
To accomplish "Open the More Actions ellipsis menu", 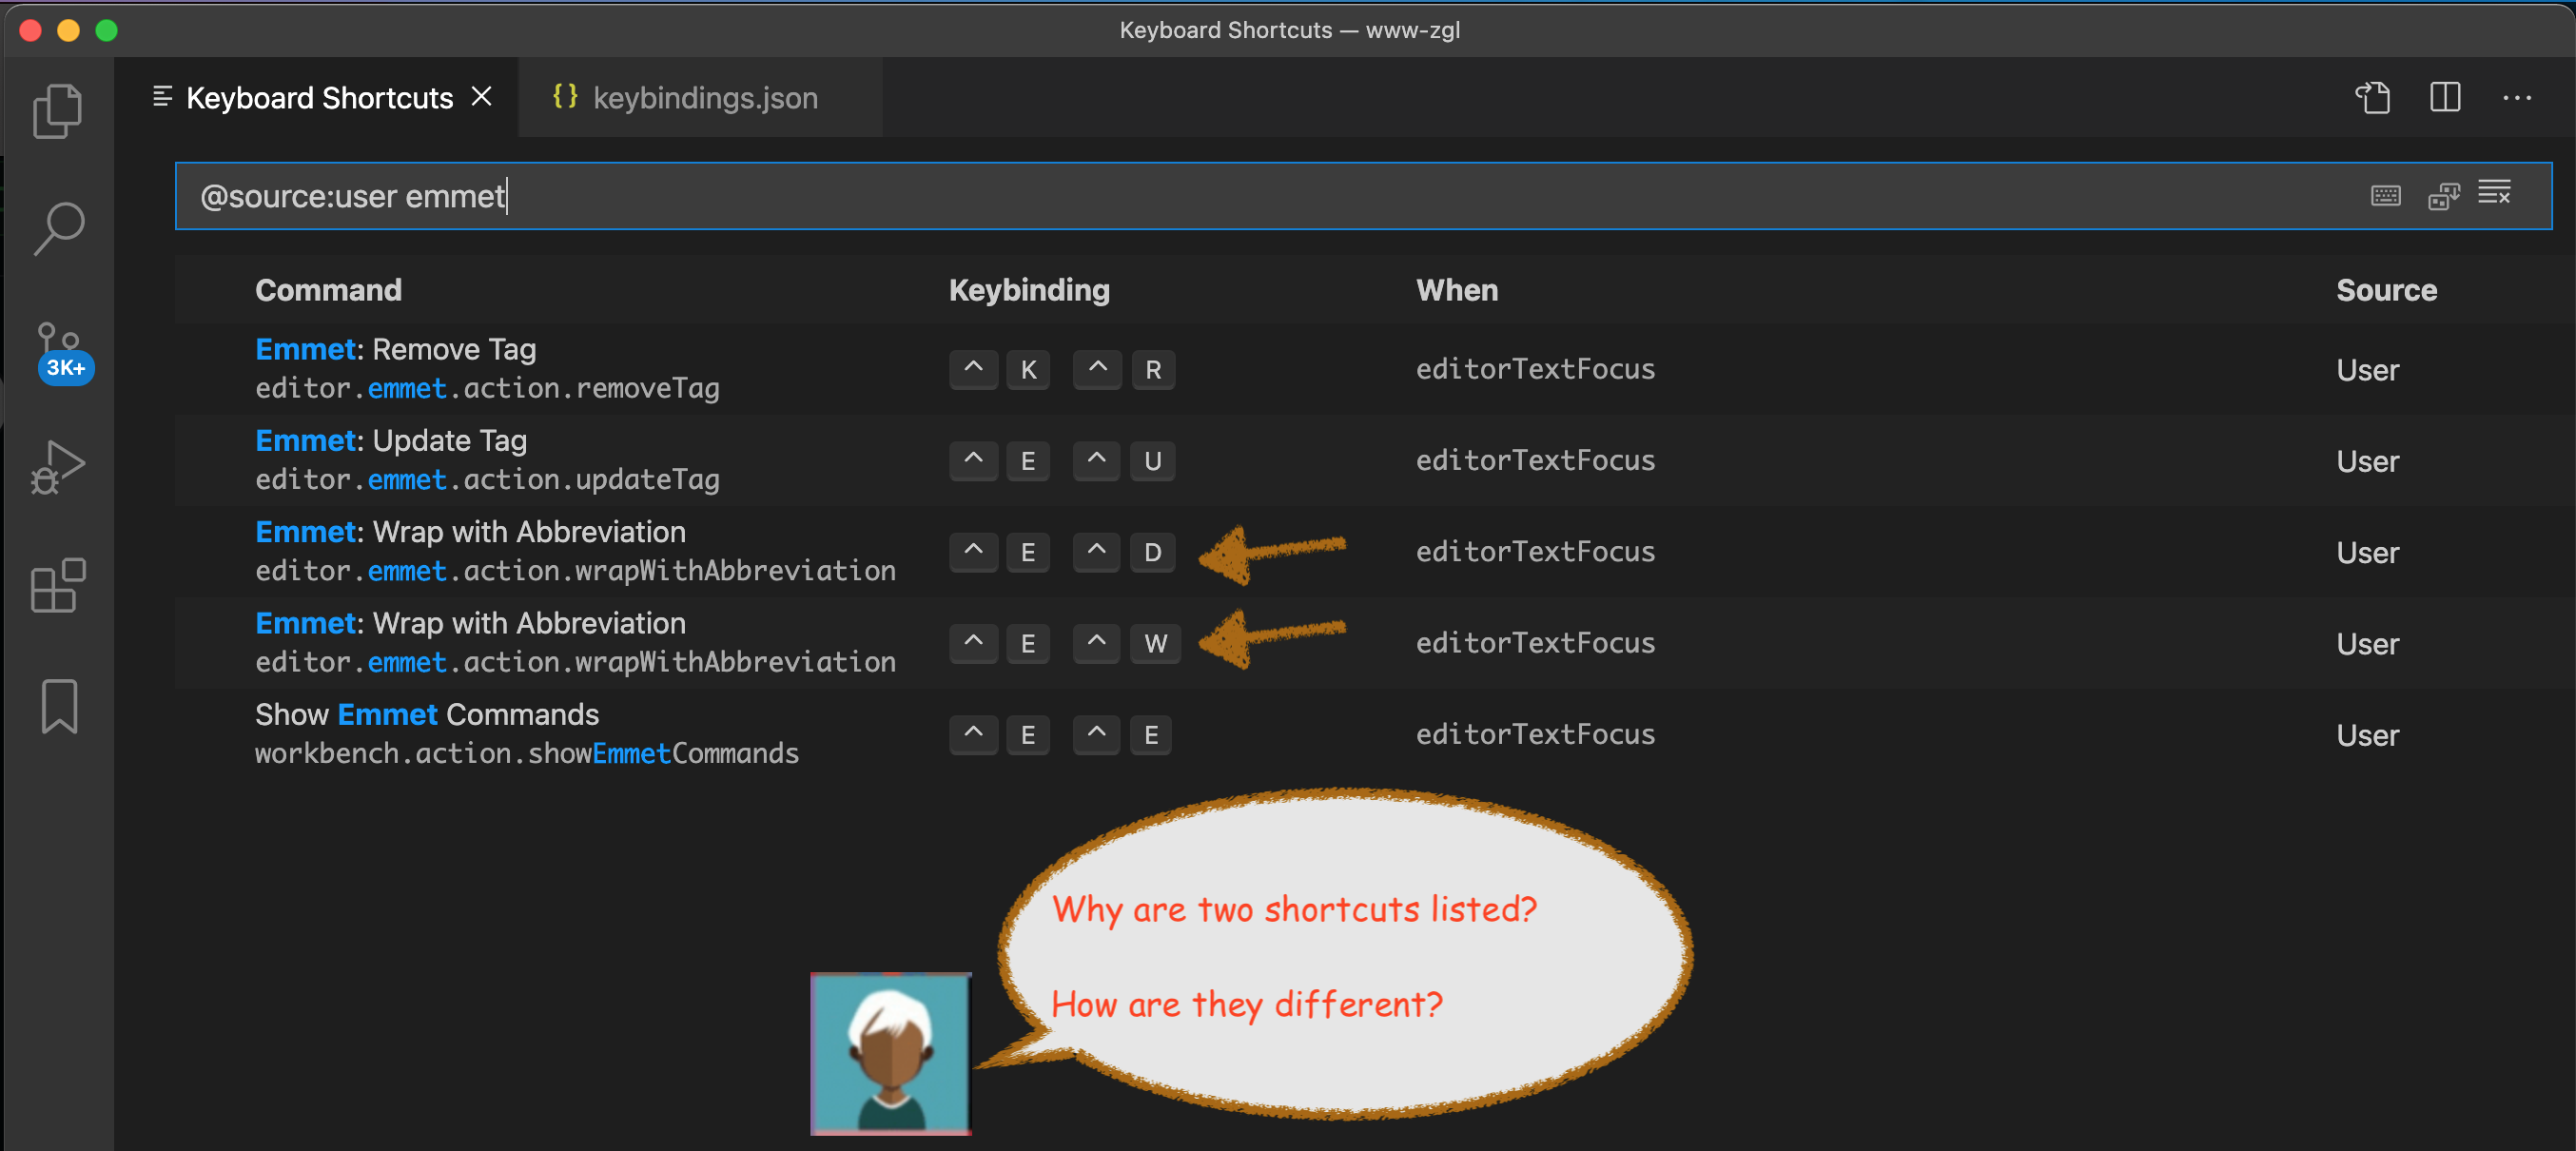I will [2518, 97].
